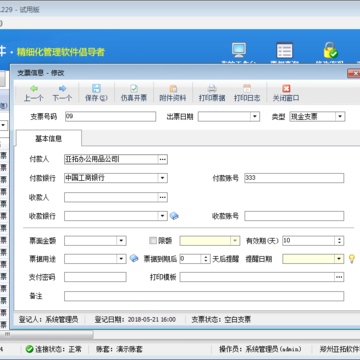Open 仿真开票 simulation invoicing
This screenshot has width=360, height=360.
134,93
